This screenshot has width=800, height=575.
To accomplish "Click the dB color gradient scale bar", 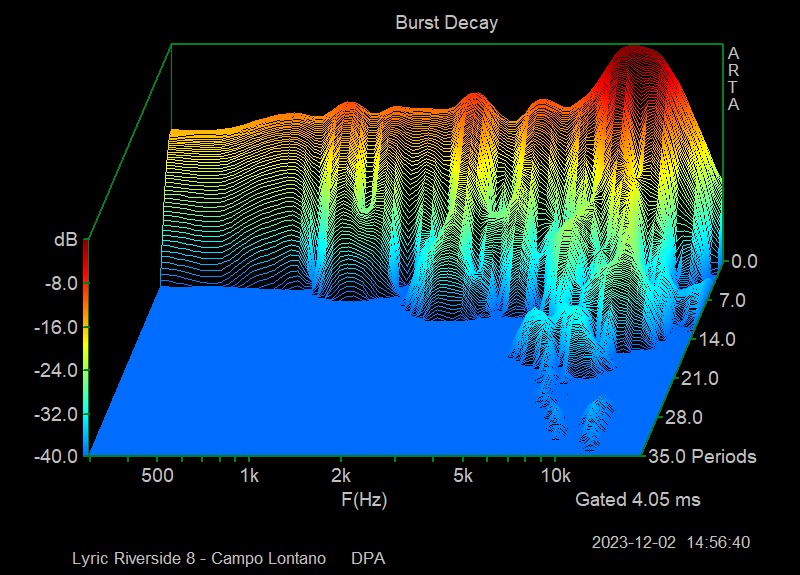I will coord(86,347).
